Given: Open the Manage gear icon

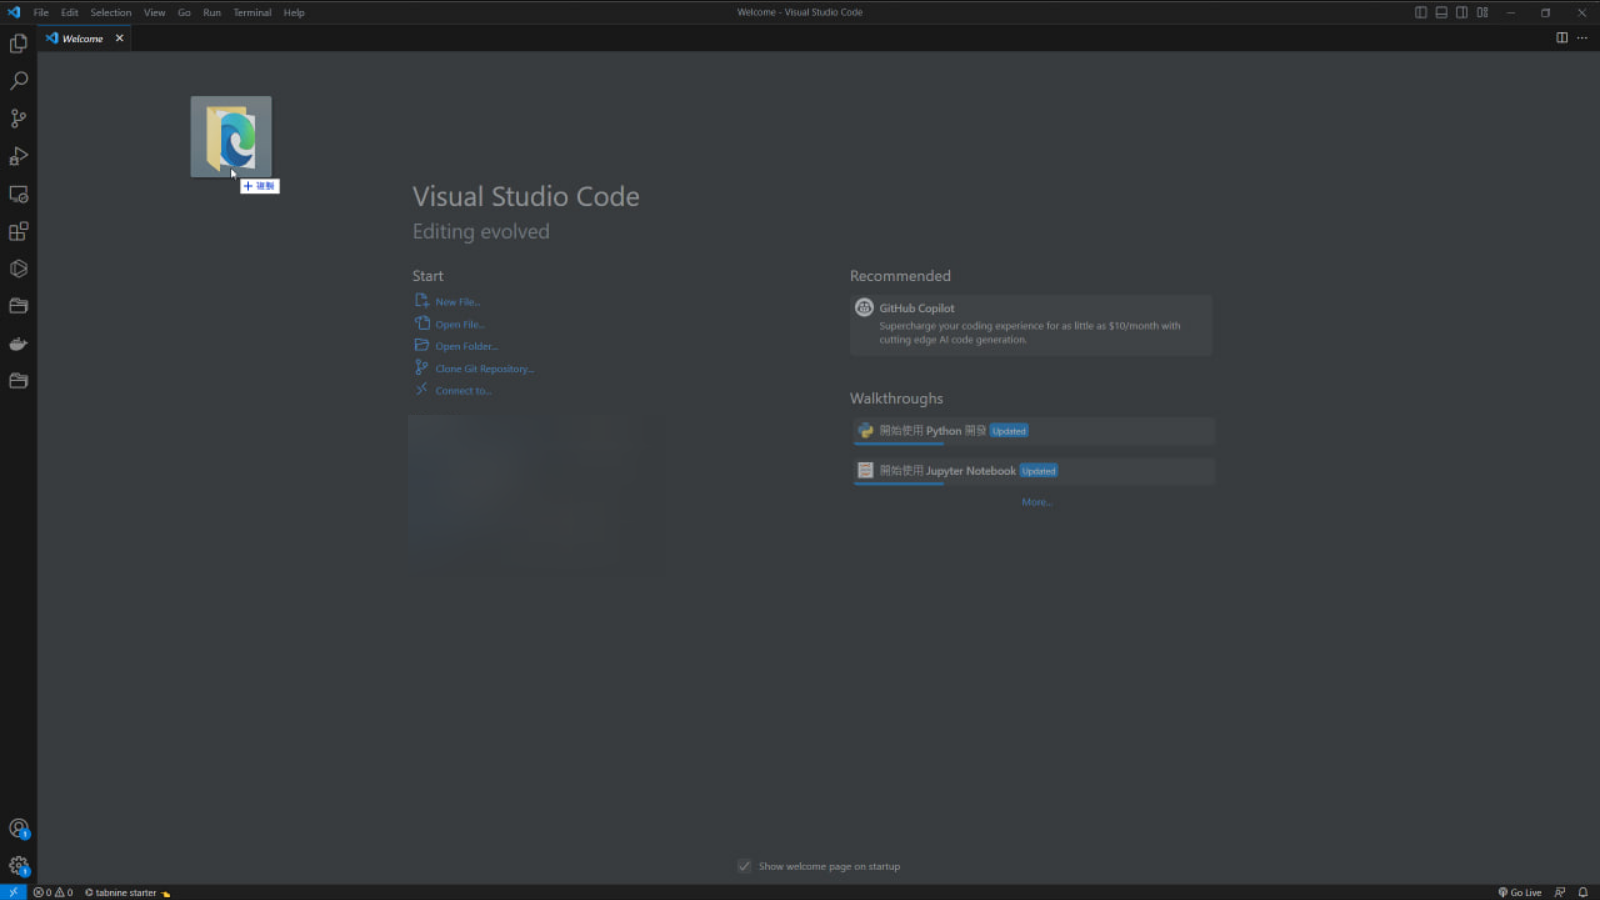Looking at the screenshot, I should [18, 866].
